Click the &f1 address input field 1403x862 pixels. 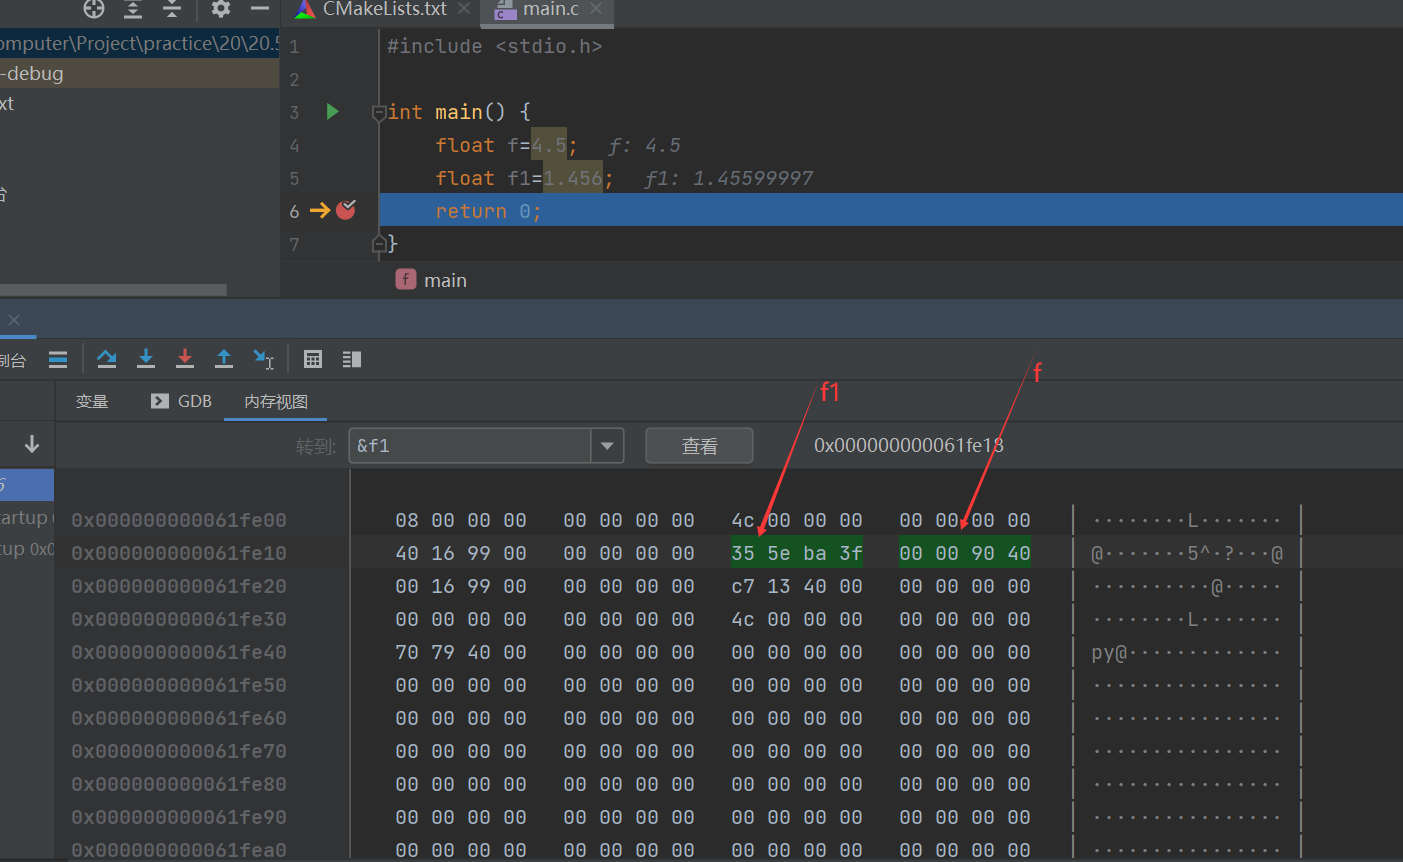(470, 445)
